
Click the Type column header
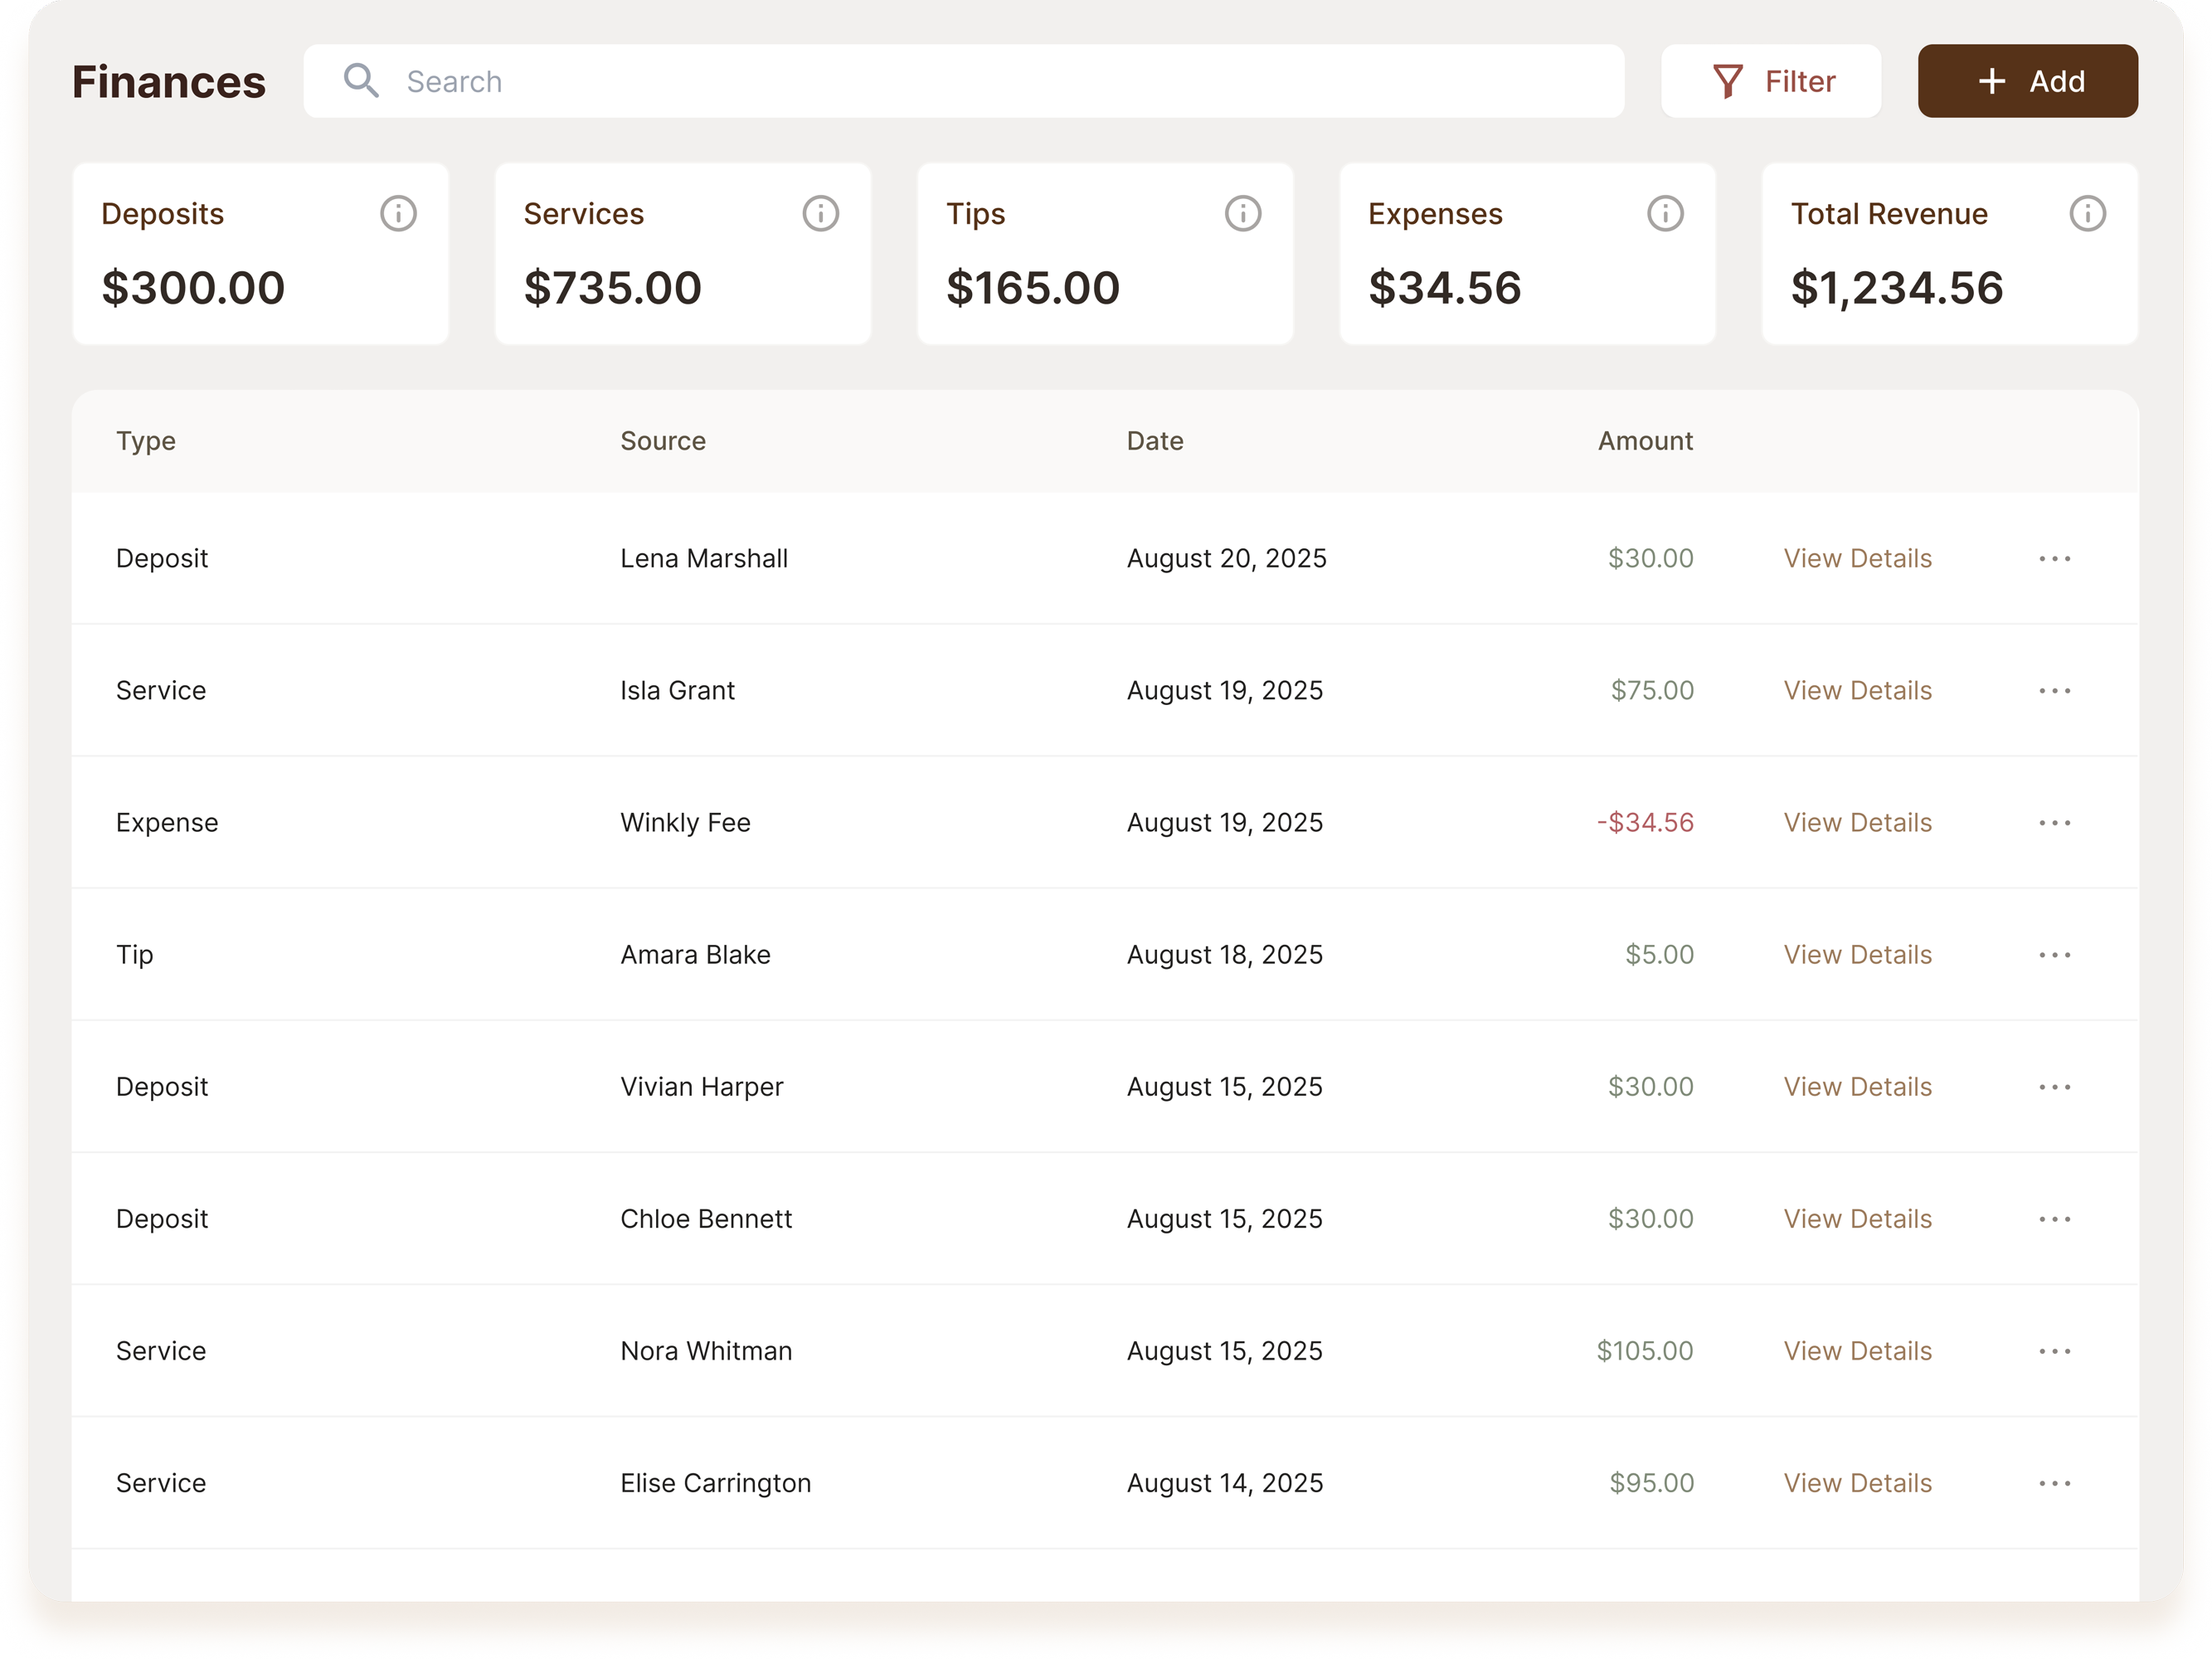point(146,441)
